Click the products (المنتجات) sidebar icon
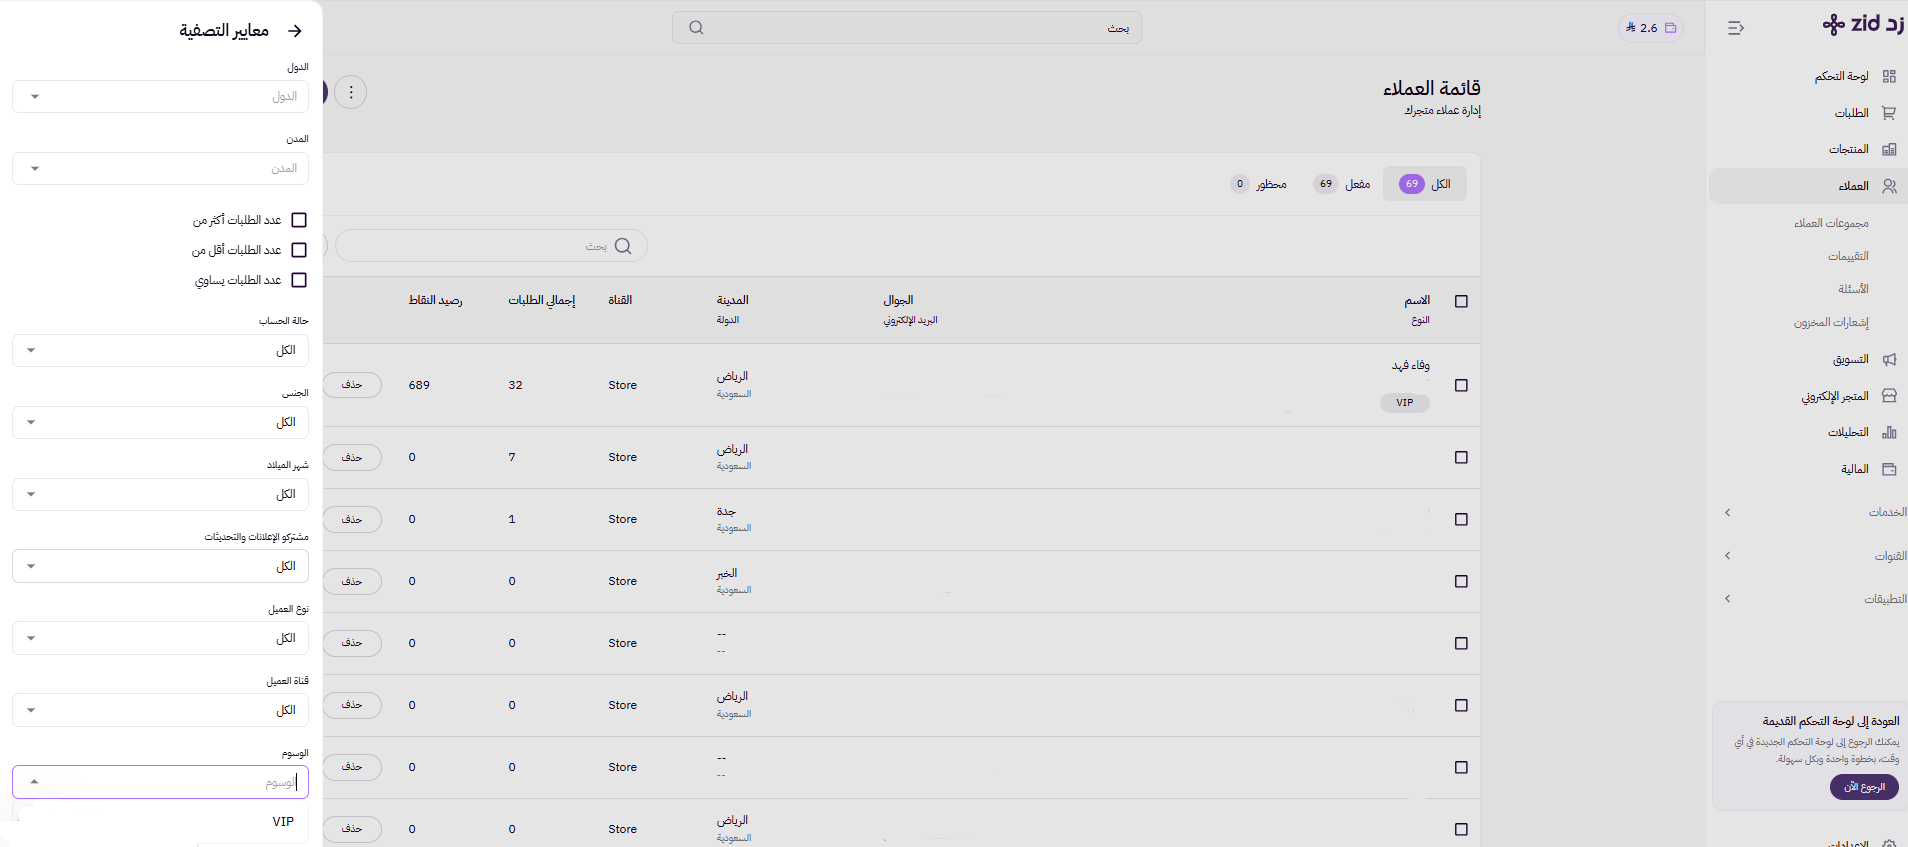Screen dimensions: 1908x847 coord(1888,149)
